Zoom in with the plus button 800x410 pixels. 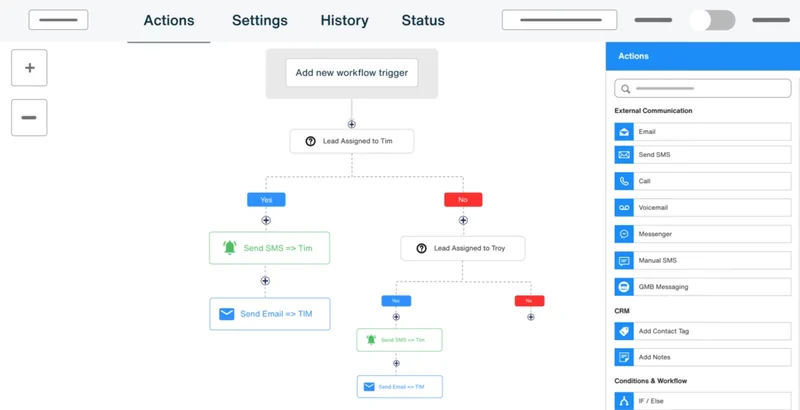click(29, 68)
